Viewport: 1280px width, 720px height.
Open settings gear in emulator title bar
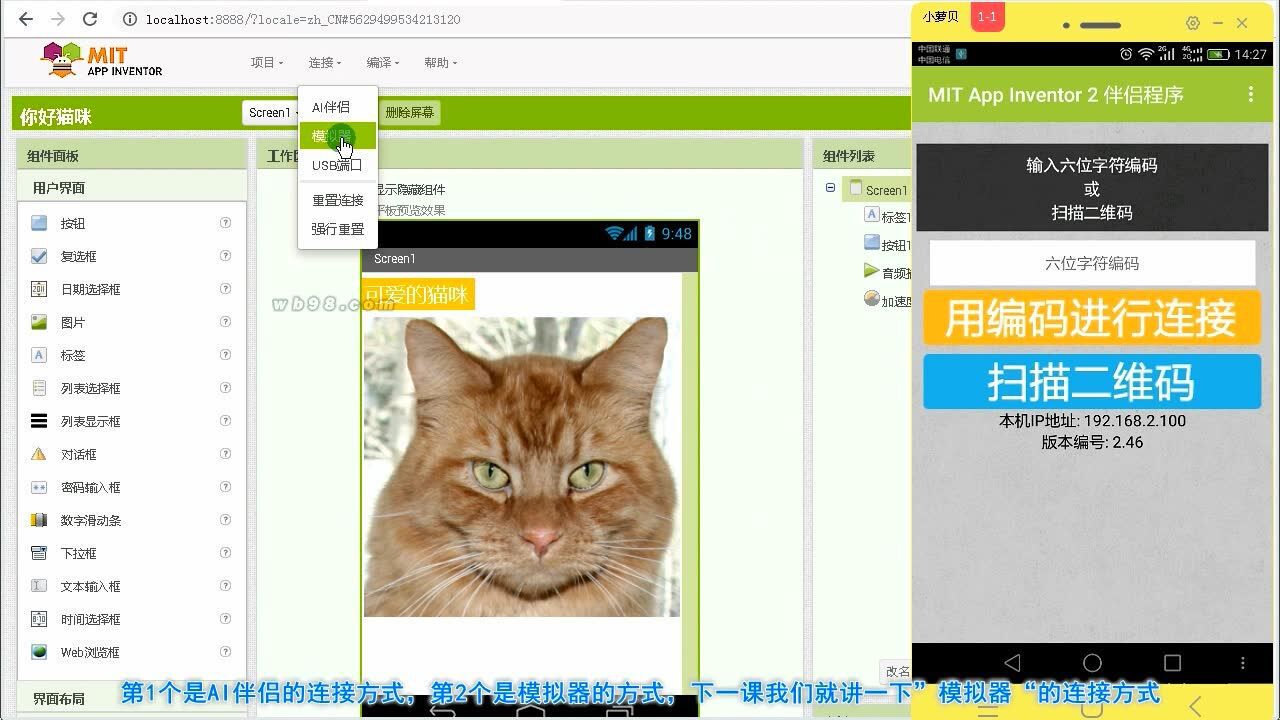tap(1192, 23)
